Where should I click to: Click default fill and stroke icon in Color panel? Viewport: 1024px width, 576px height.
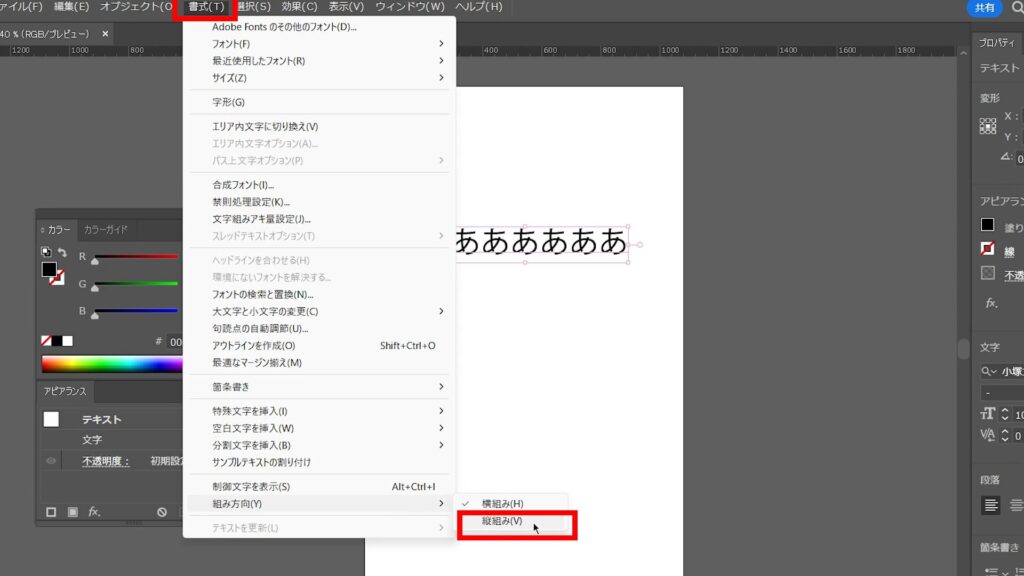coord(46,252)
